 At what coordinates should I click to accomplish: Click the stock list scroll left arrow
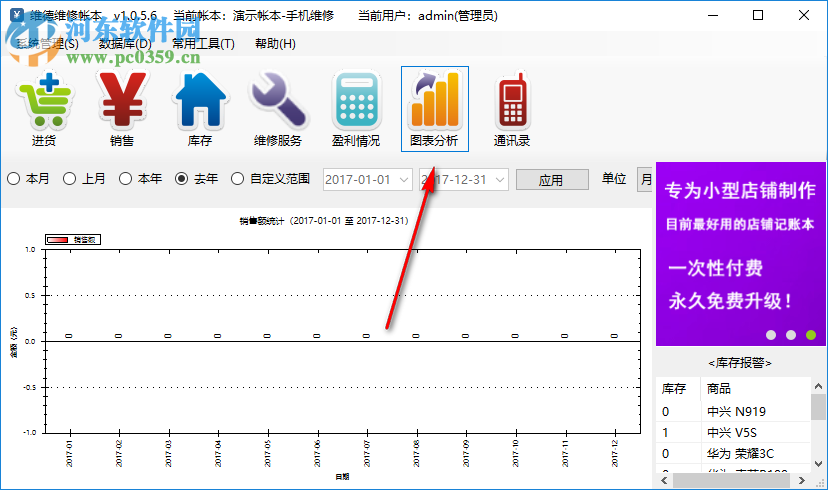(664, 480)
